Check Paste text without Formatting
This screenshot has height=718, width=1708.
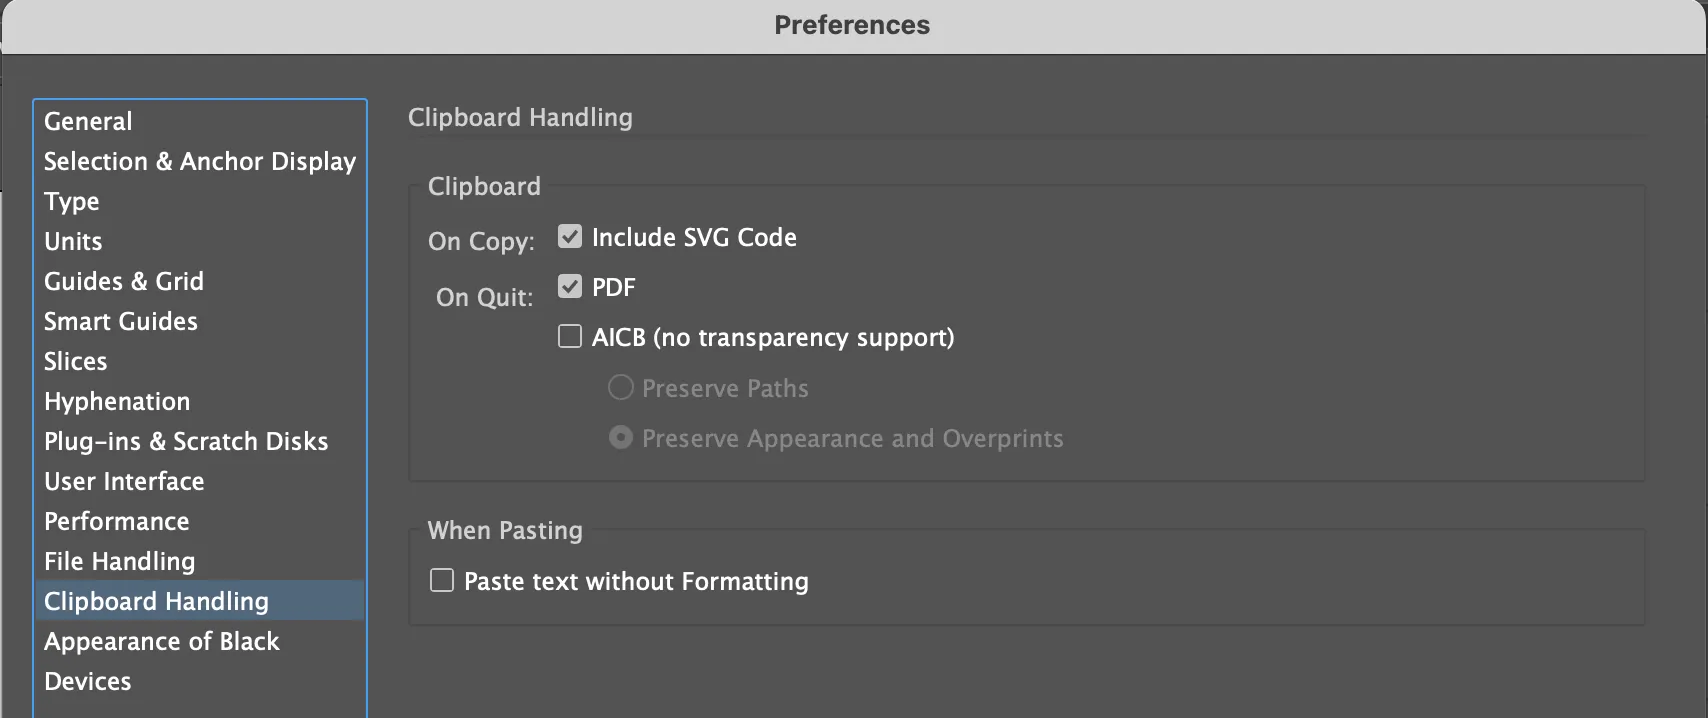click(442, 581)
